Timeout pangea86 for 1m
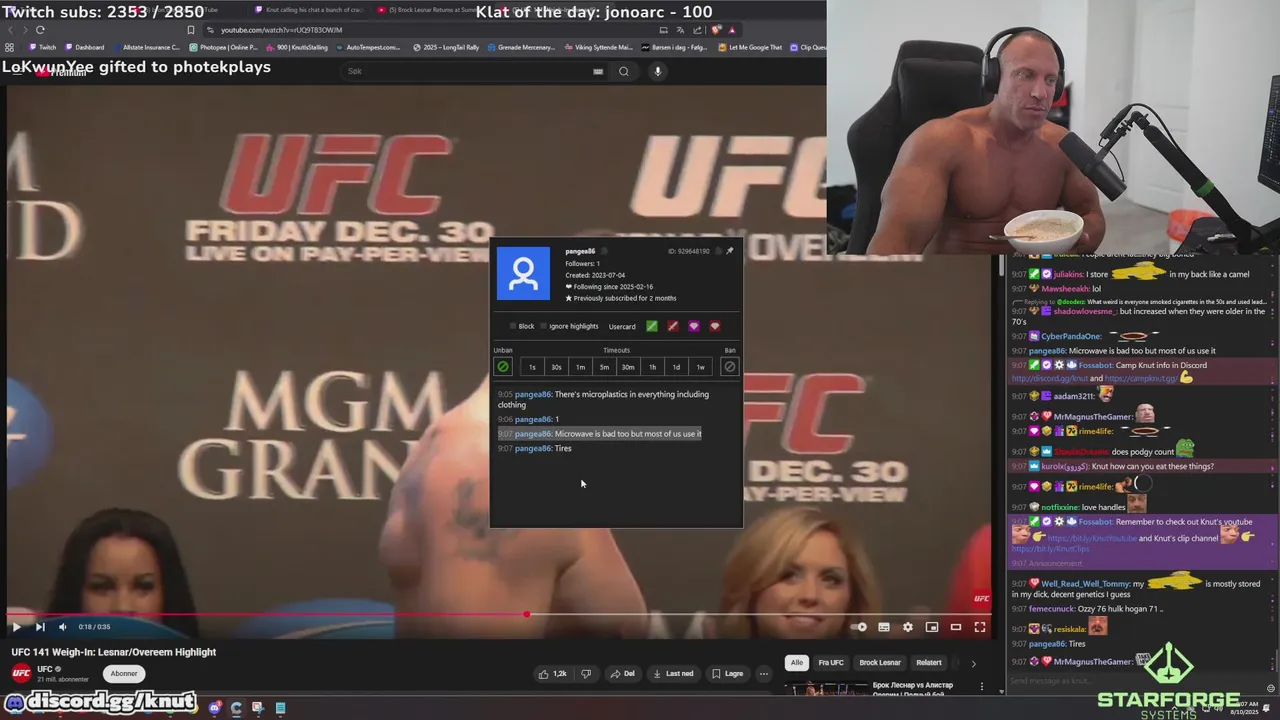 [x=580, y=367]
